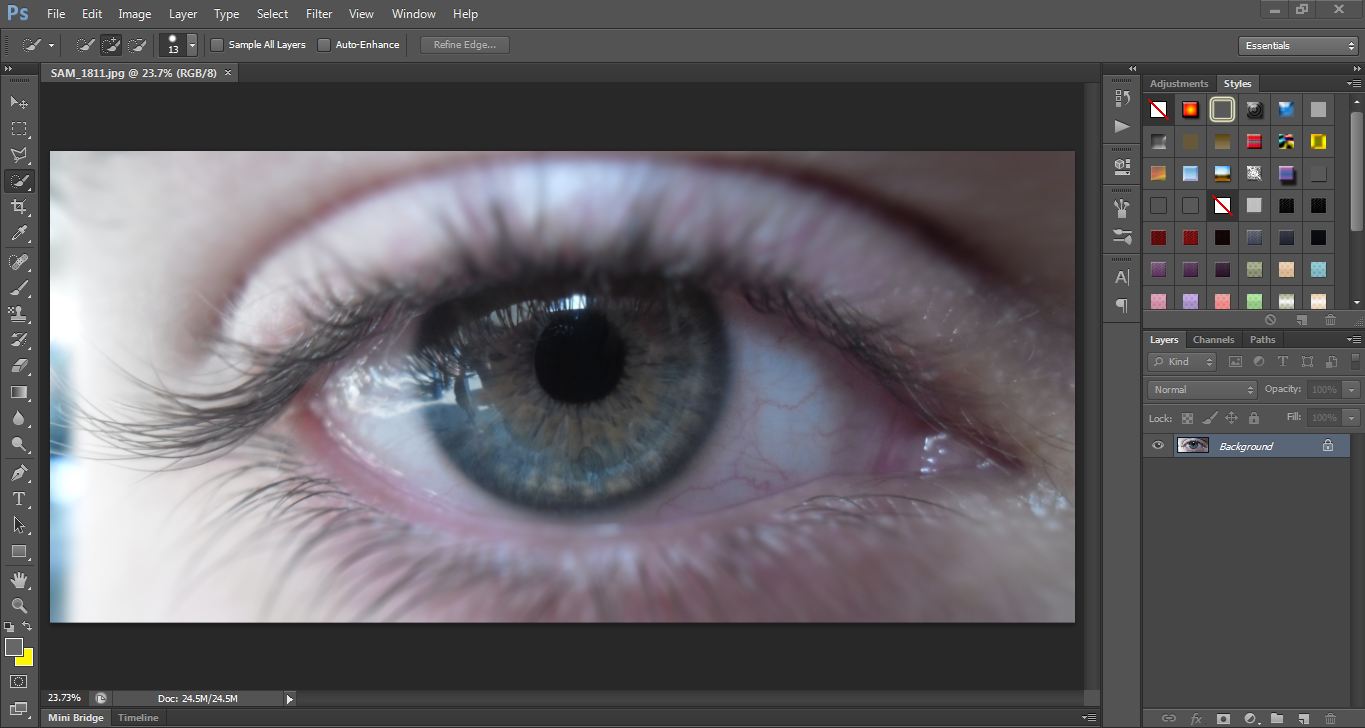1365x728 pixels.
Task: Switch to the Adjustments tab
Action: (1179, 84)
